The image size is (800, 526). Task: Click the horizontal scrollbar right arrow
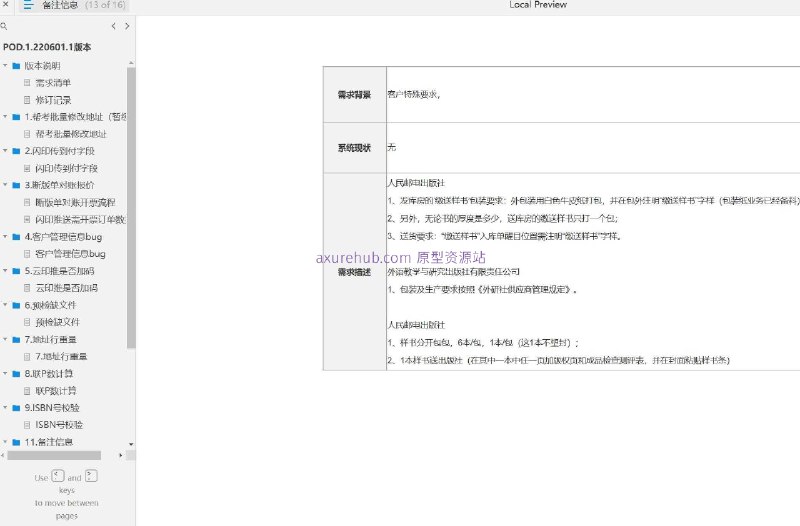pyautogui.click(x=120, y=455)
